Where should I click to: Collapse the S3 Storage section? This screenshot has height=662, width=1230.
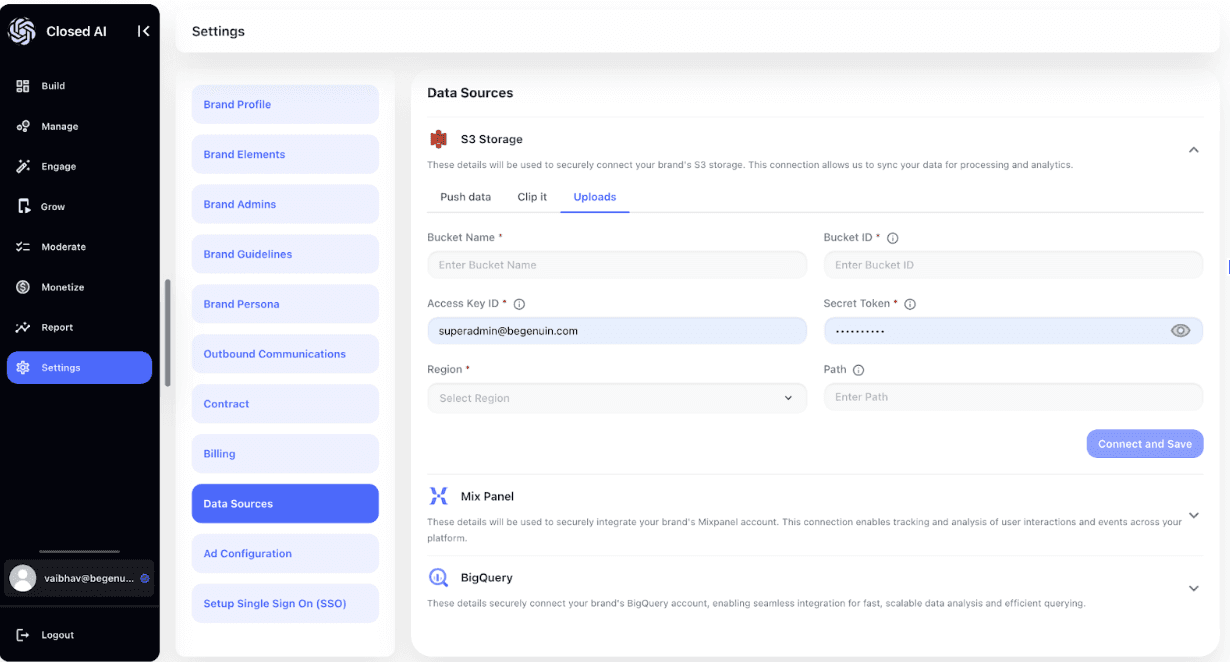[1193, 150]
